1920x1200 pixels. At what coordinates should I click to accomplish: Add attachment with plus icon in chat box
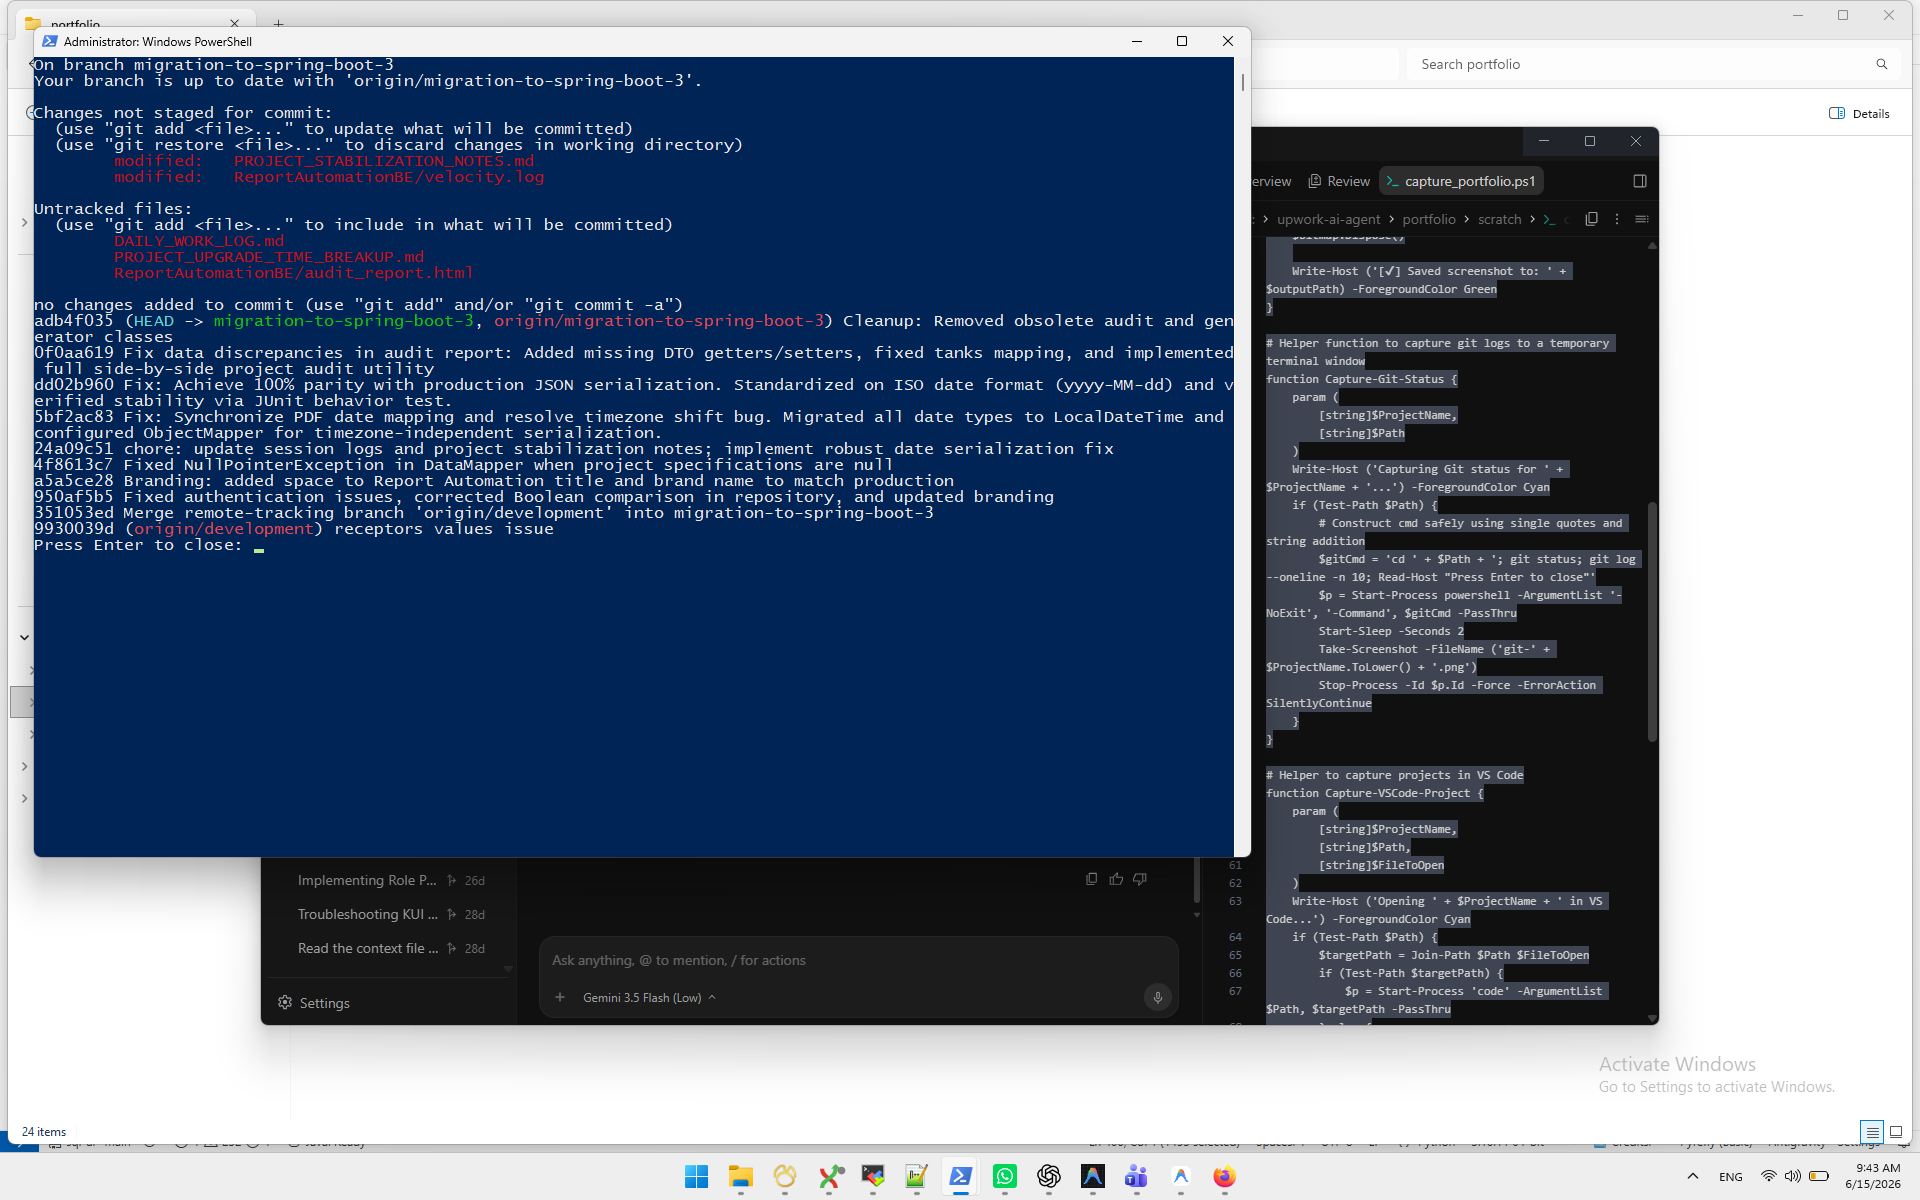pos(560,998)
